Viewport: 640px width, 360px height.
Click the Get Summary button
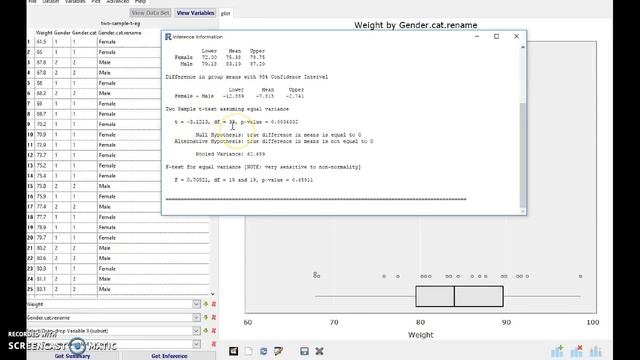click(72, 356)
